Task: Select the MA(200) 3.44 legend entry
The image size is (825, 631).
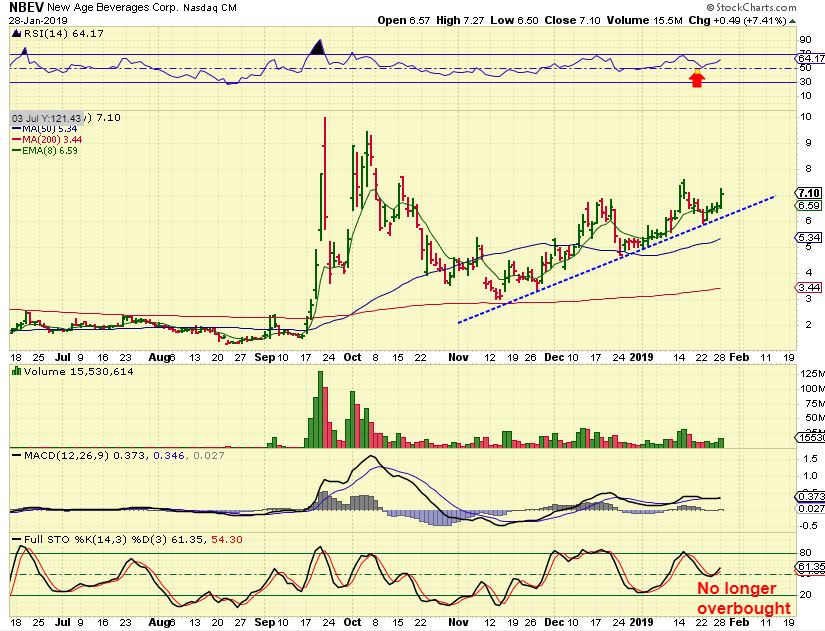Action: [x=47, y=139]
